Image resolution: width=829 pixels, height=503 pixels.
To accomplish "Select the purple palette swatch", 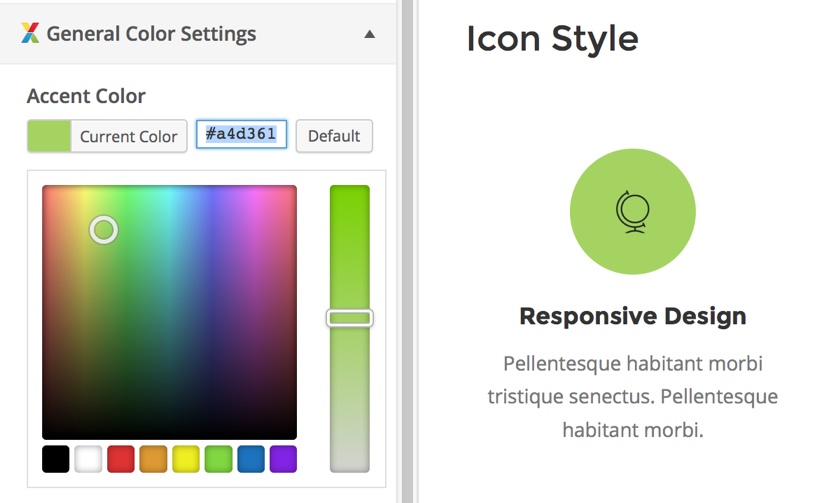I will (x=283, y=459).
